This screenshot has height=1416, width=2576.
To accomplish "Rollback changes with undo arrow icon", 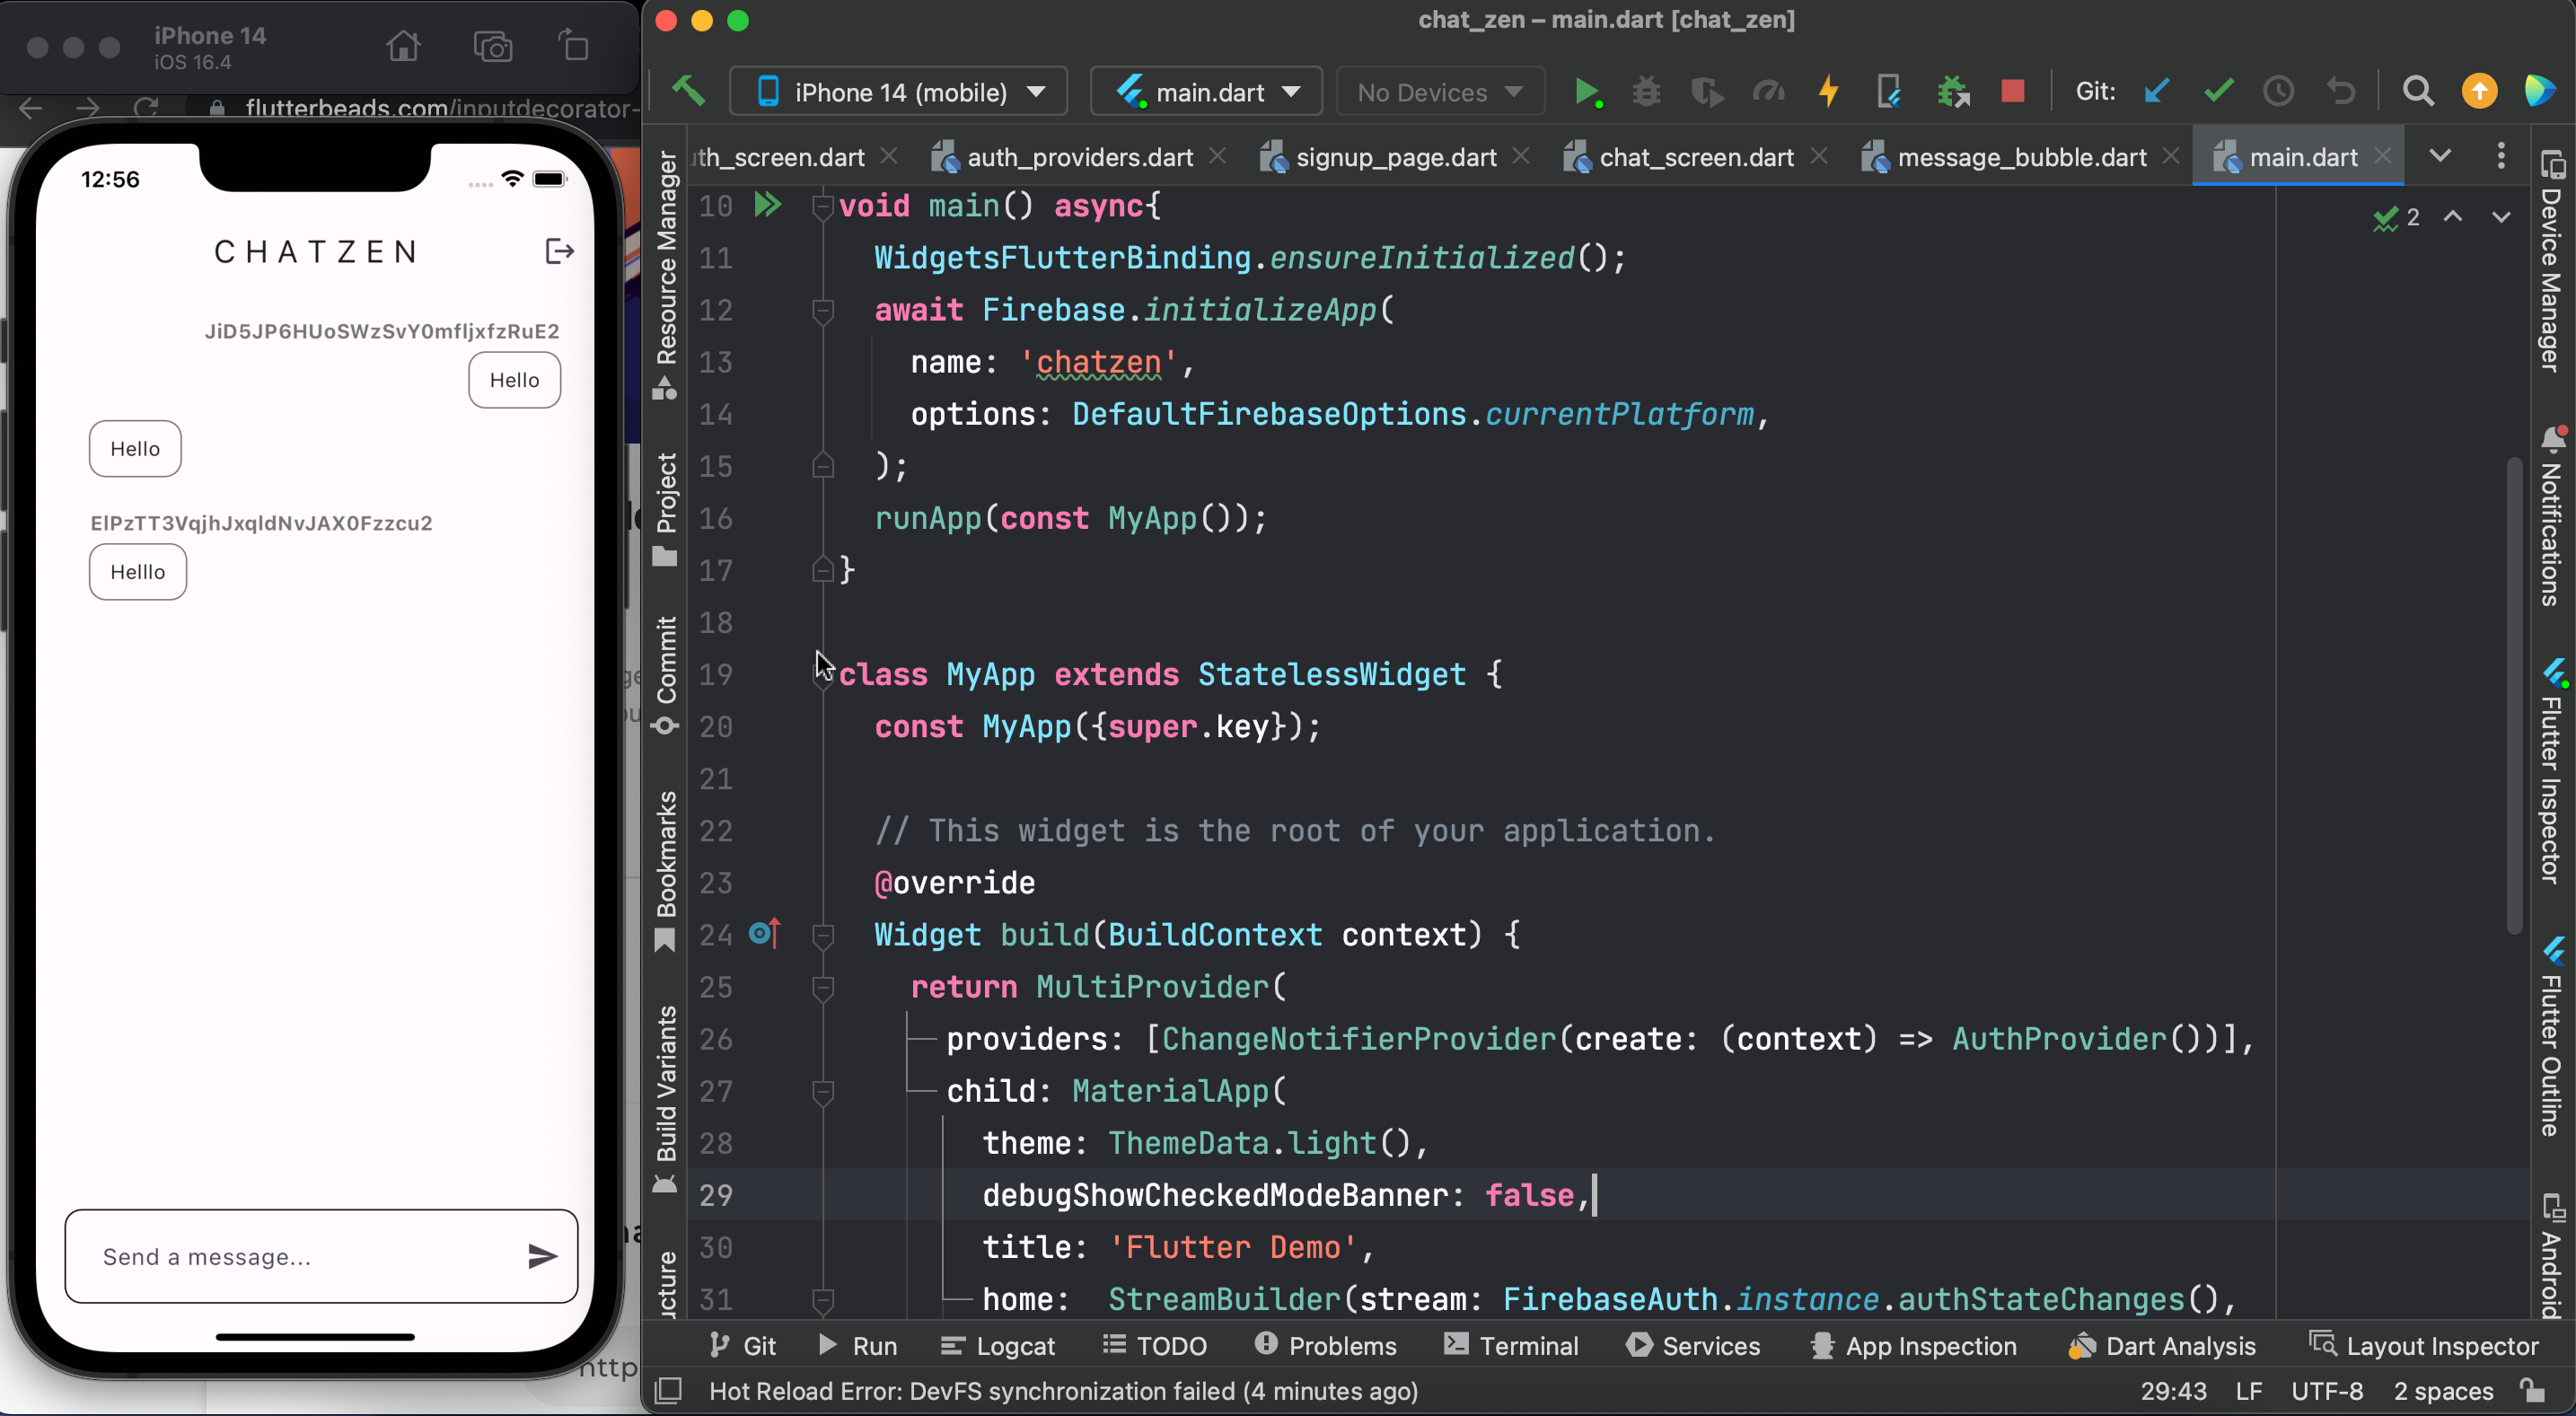I will pos(2341,92).
